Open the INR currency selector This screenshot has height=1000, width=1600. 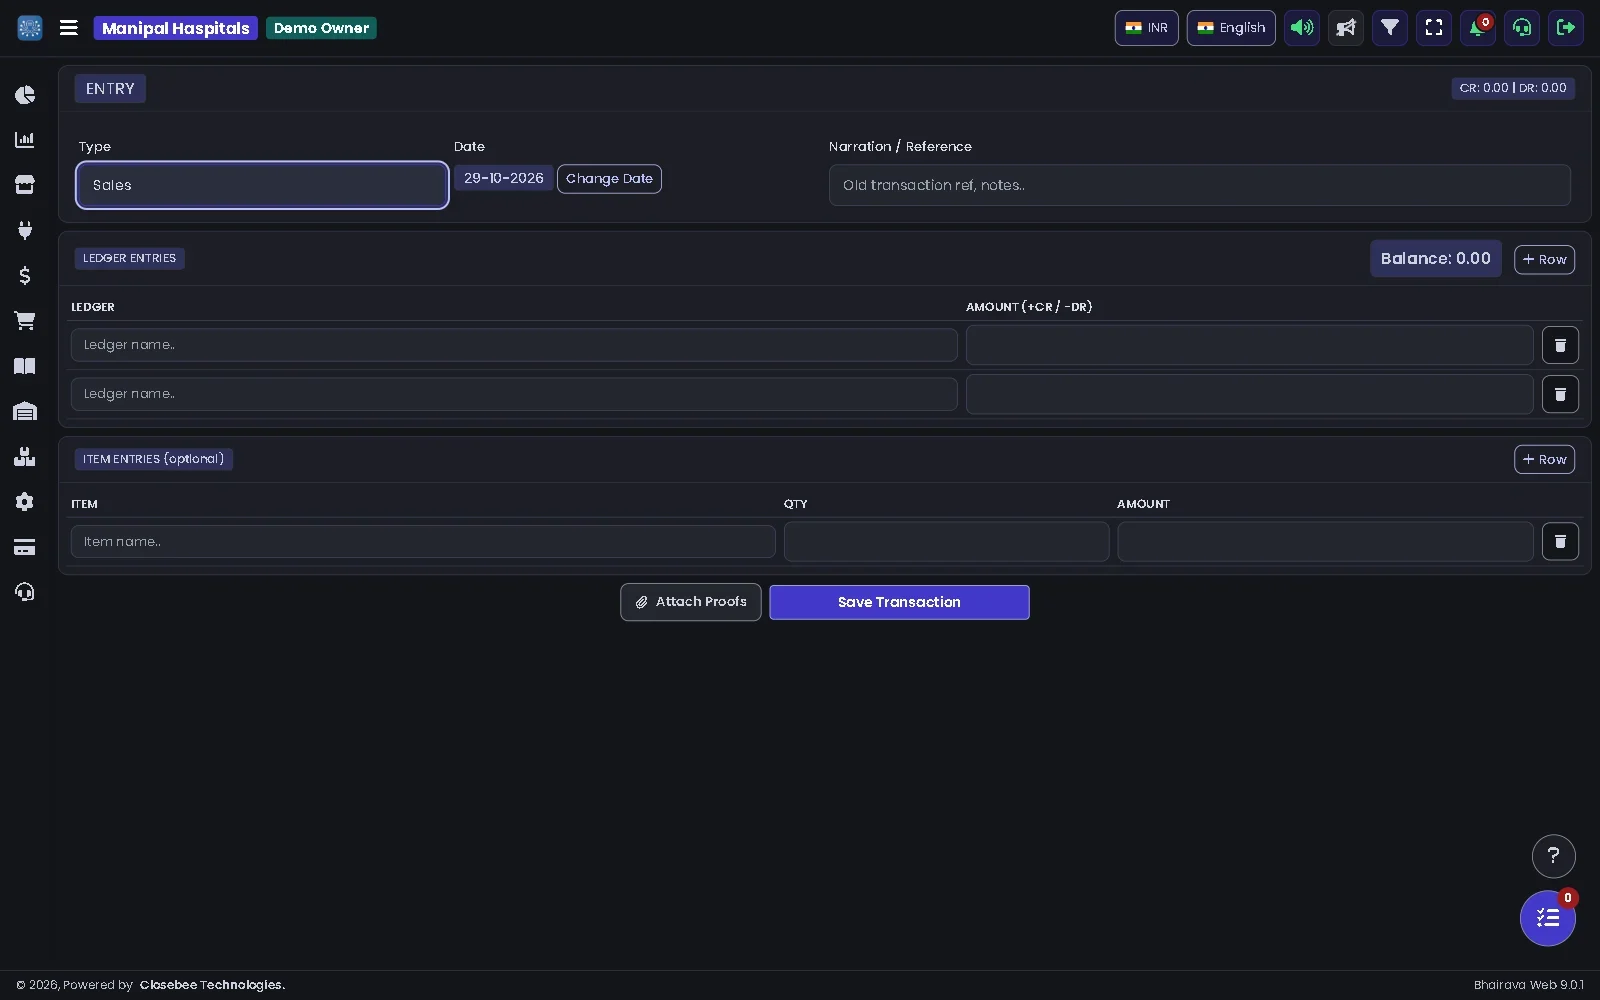click(x=1147, y=28)
